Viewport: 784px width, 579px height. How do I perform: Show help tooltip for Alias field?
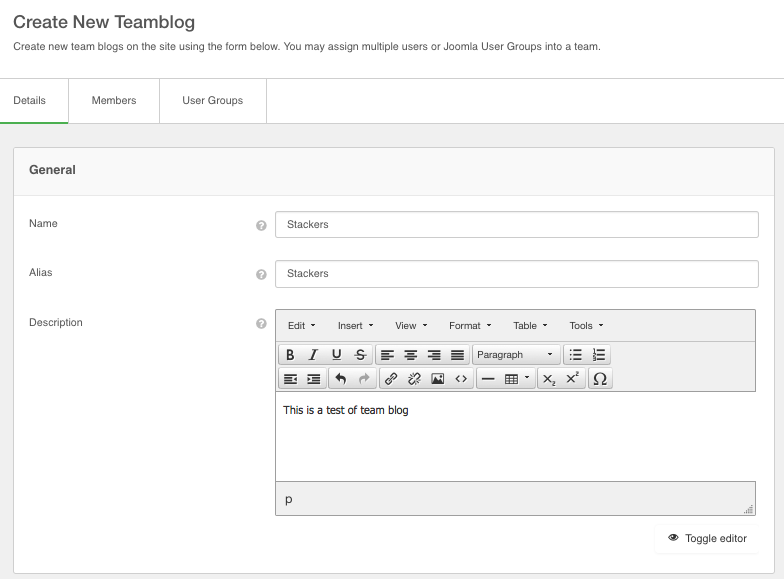point(261,274)
